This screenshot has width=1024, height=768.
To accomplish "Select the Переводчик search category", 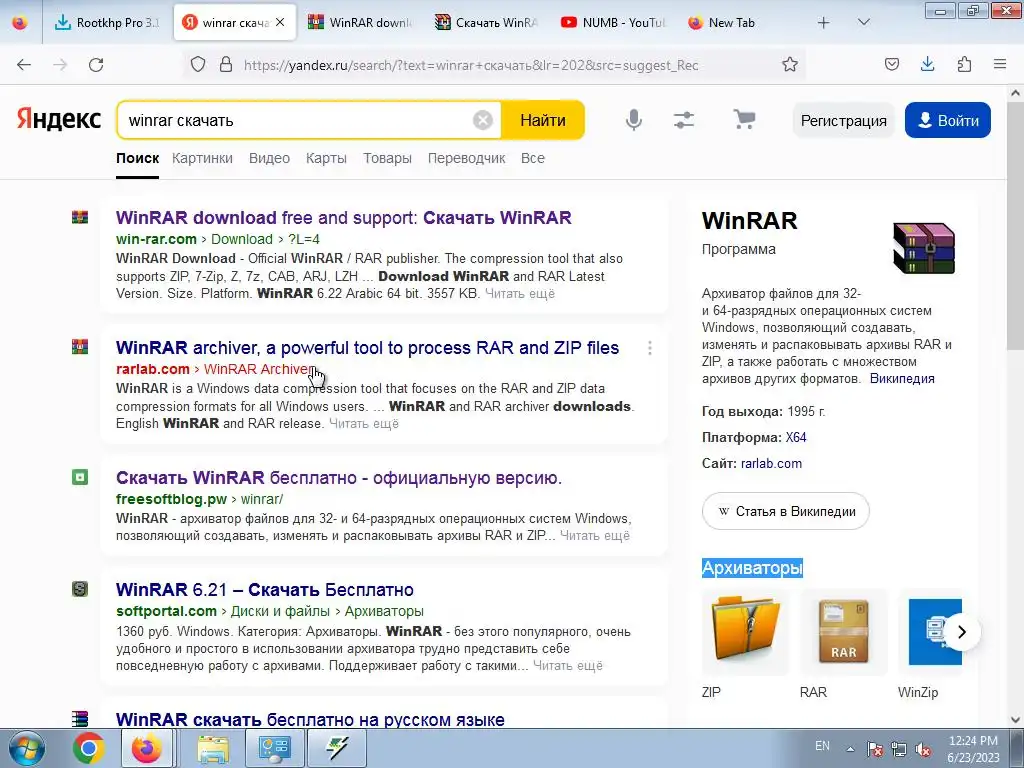I will pyautogui.click(x=466, y=158).
